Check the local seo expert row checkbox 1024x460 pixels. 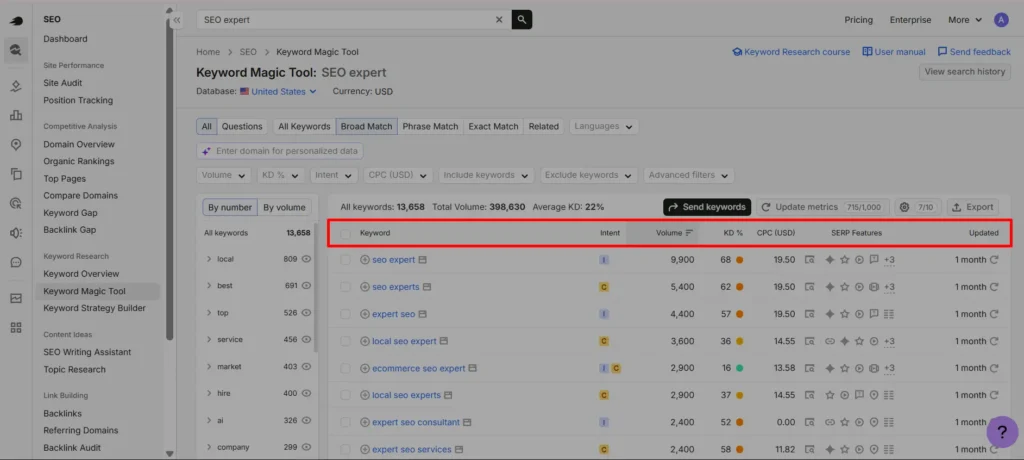(345, 341)
